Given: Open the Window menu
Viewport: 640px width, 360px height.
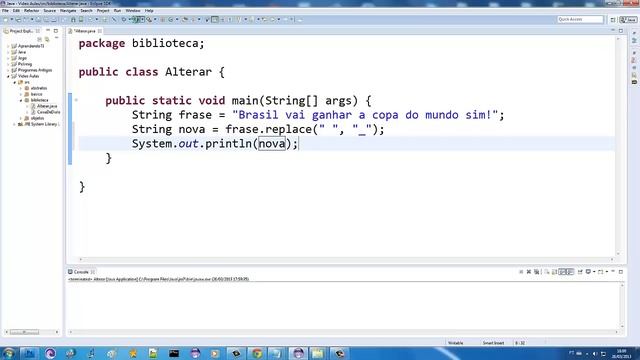Looking at the screenshot, I should pyautogui.click(x=133, y=11).
